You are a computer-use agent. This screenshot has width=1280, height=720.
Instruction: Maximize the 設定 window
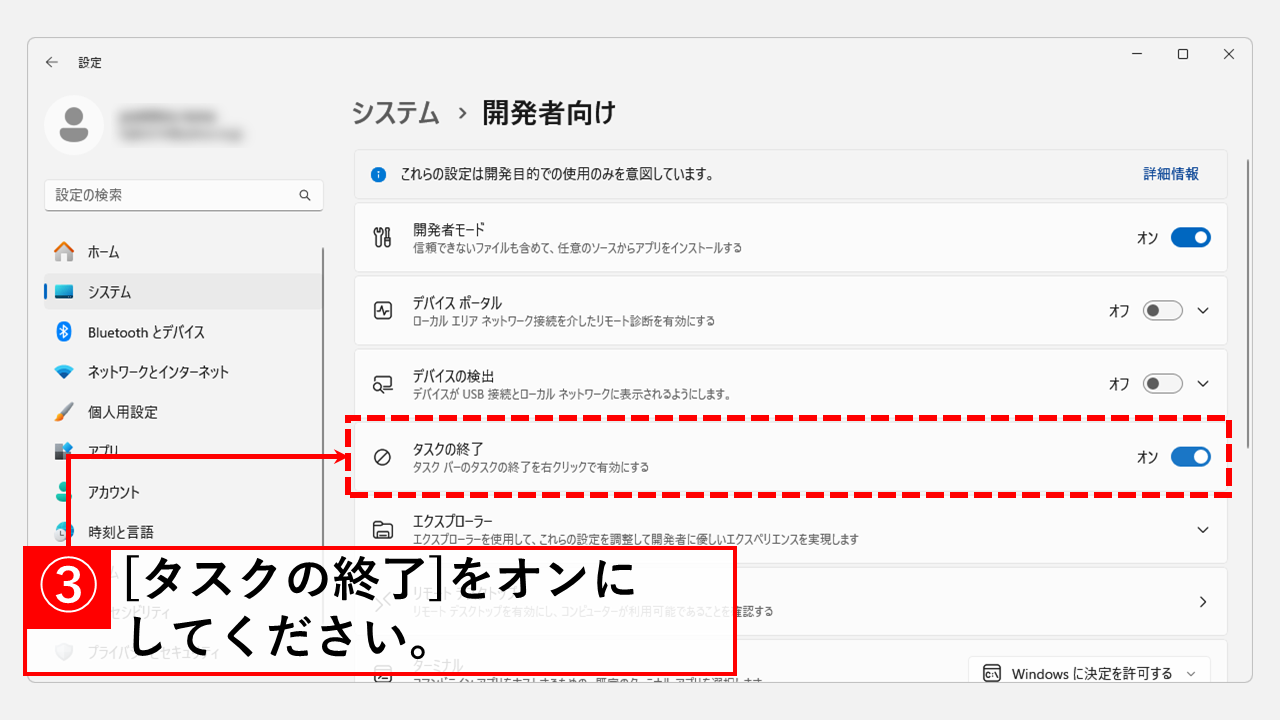pos(1183,55)
